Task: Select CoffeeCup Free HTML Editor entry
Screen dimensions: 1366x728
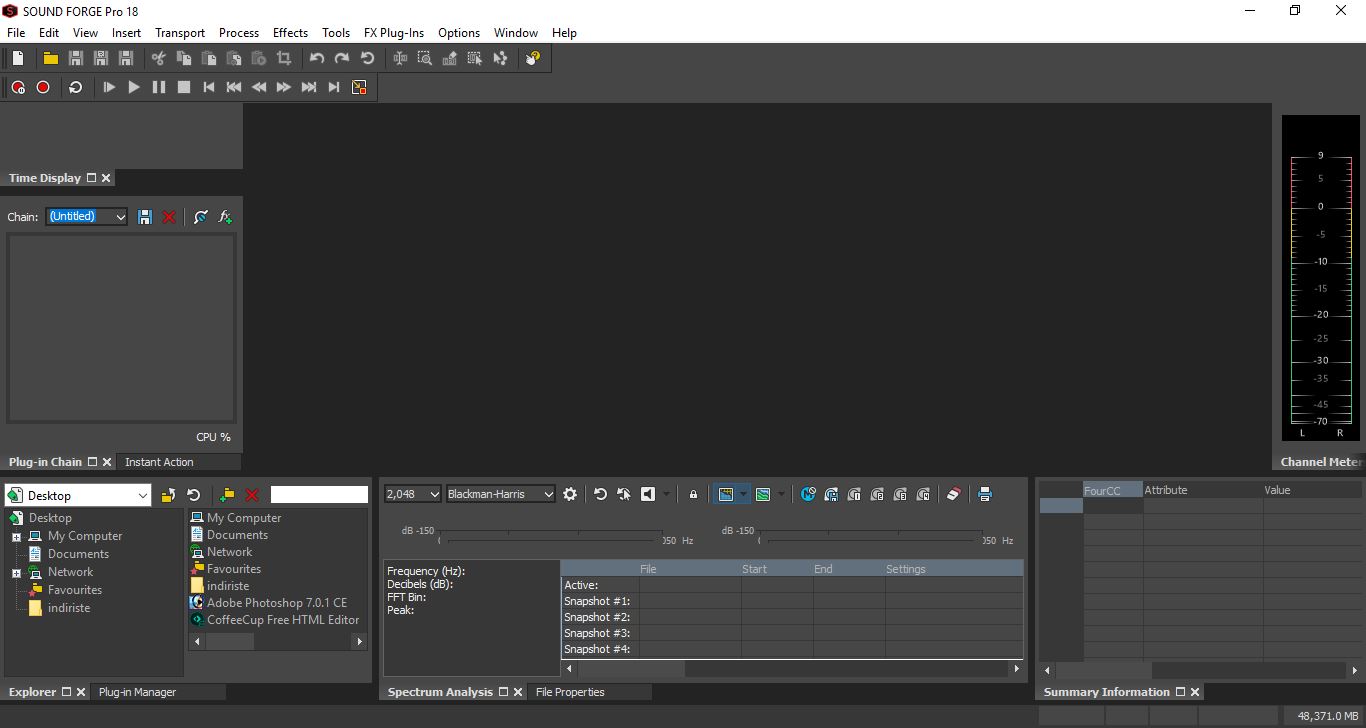Action: click(283, 620)
